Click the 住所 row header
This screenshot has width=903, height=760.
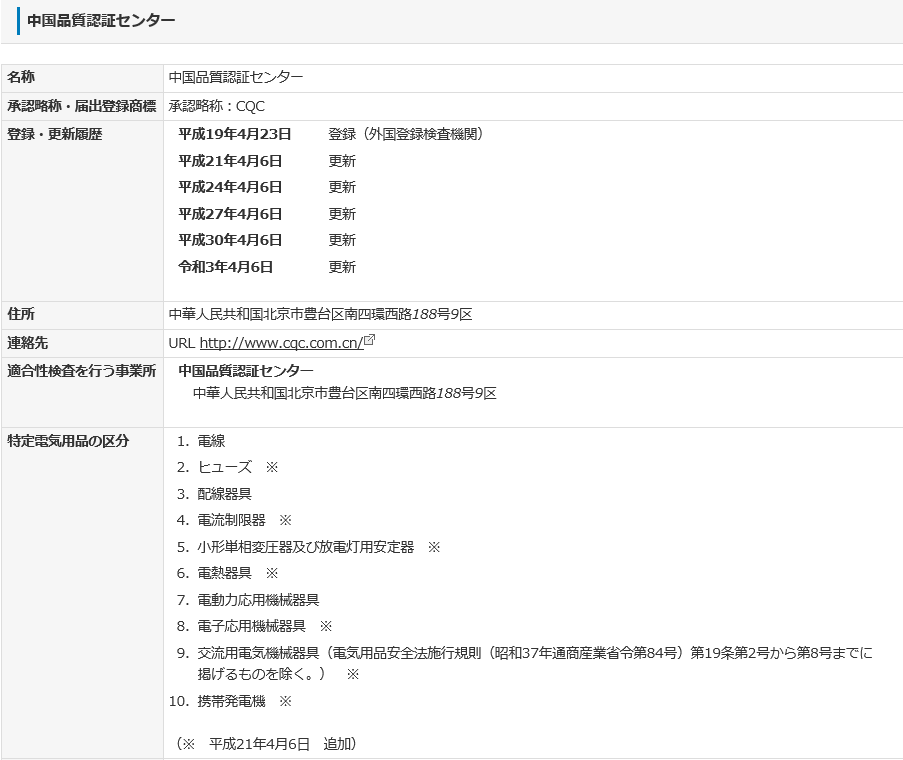(21, 314)
